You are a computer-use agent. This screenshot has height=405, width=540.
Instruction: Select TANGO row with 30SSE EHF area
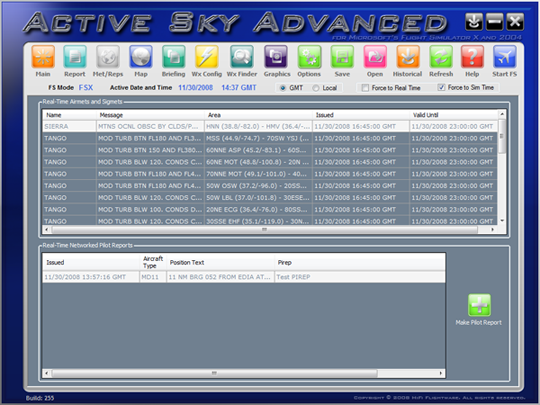pyautogui.click(x=270, y=221)
